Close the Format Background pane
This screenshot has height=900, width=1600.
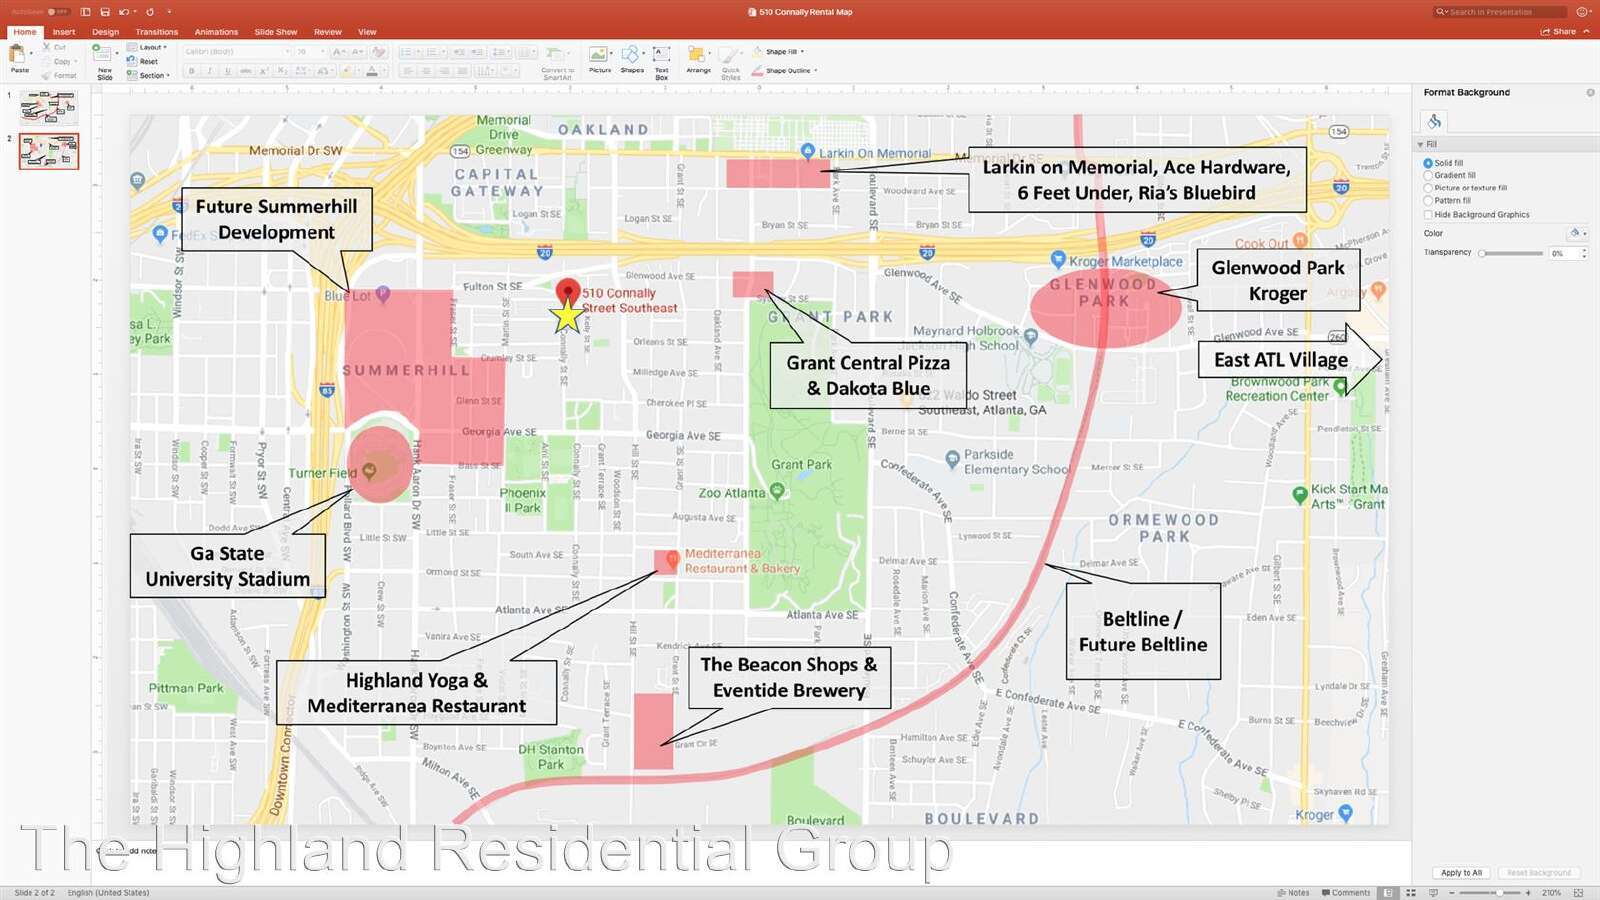click(x=1590, y=92)
